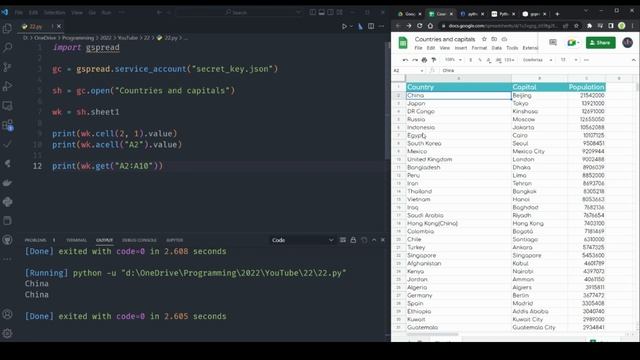Open editor More Actions ellipsis
The image size is (640, 360).
[381, 26]
